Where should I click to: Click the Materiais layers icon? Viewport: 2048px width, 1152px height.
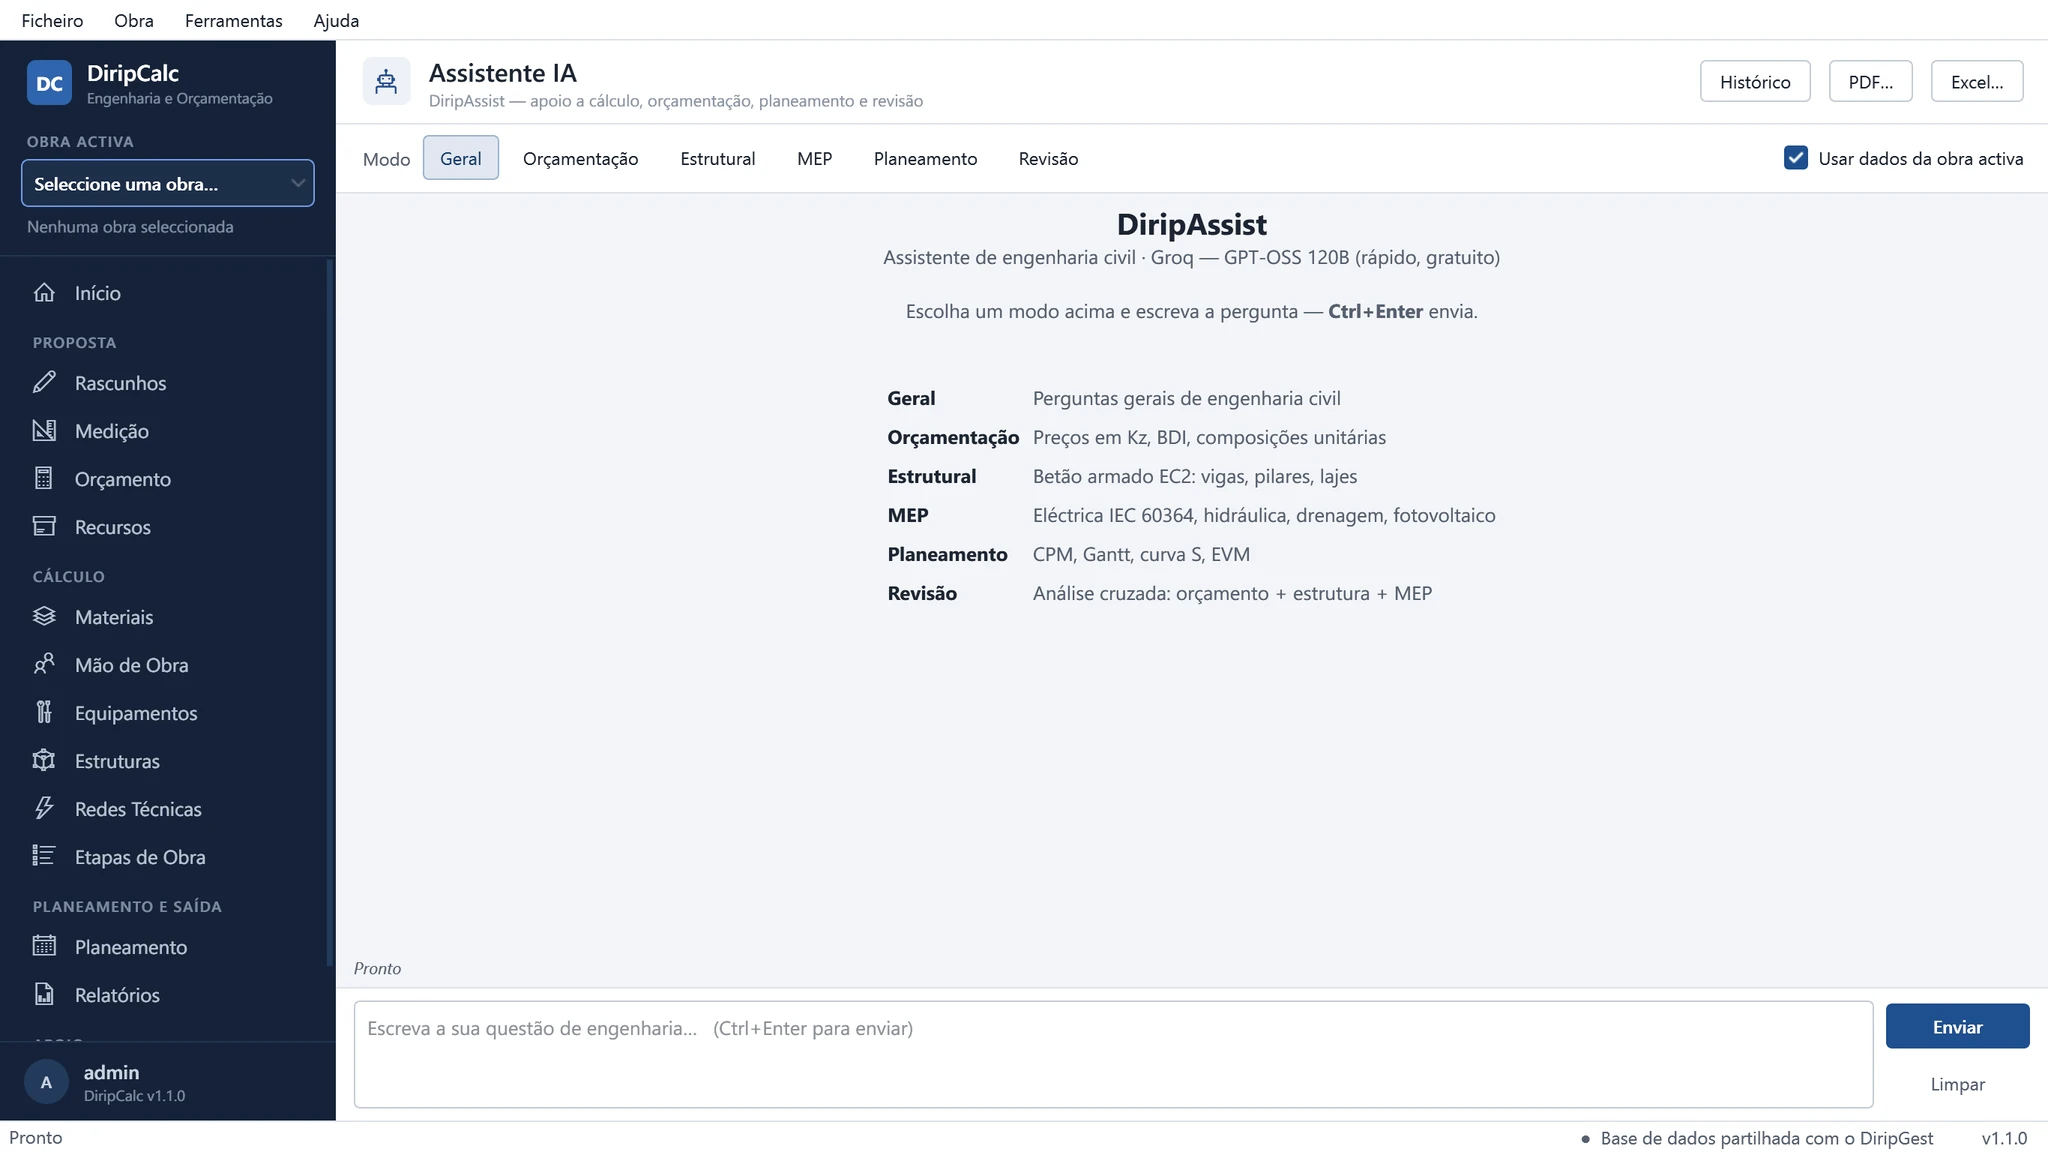click(44, 617)
